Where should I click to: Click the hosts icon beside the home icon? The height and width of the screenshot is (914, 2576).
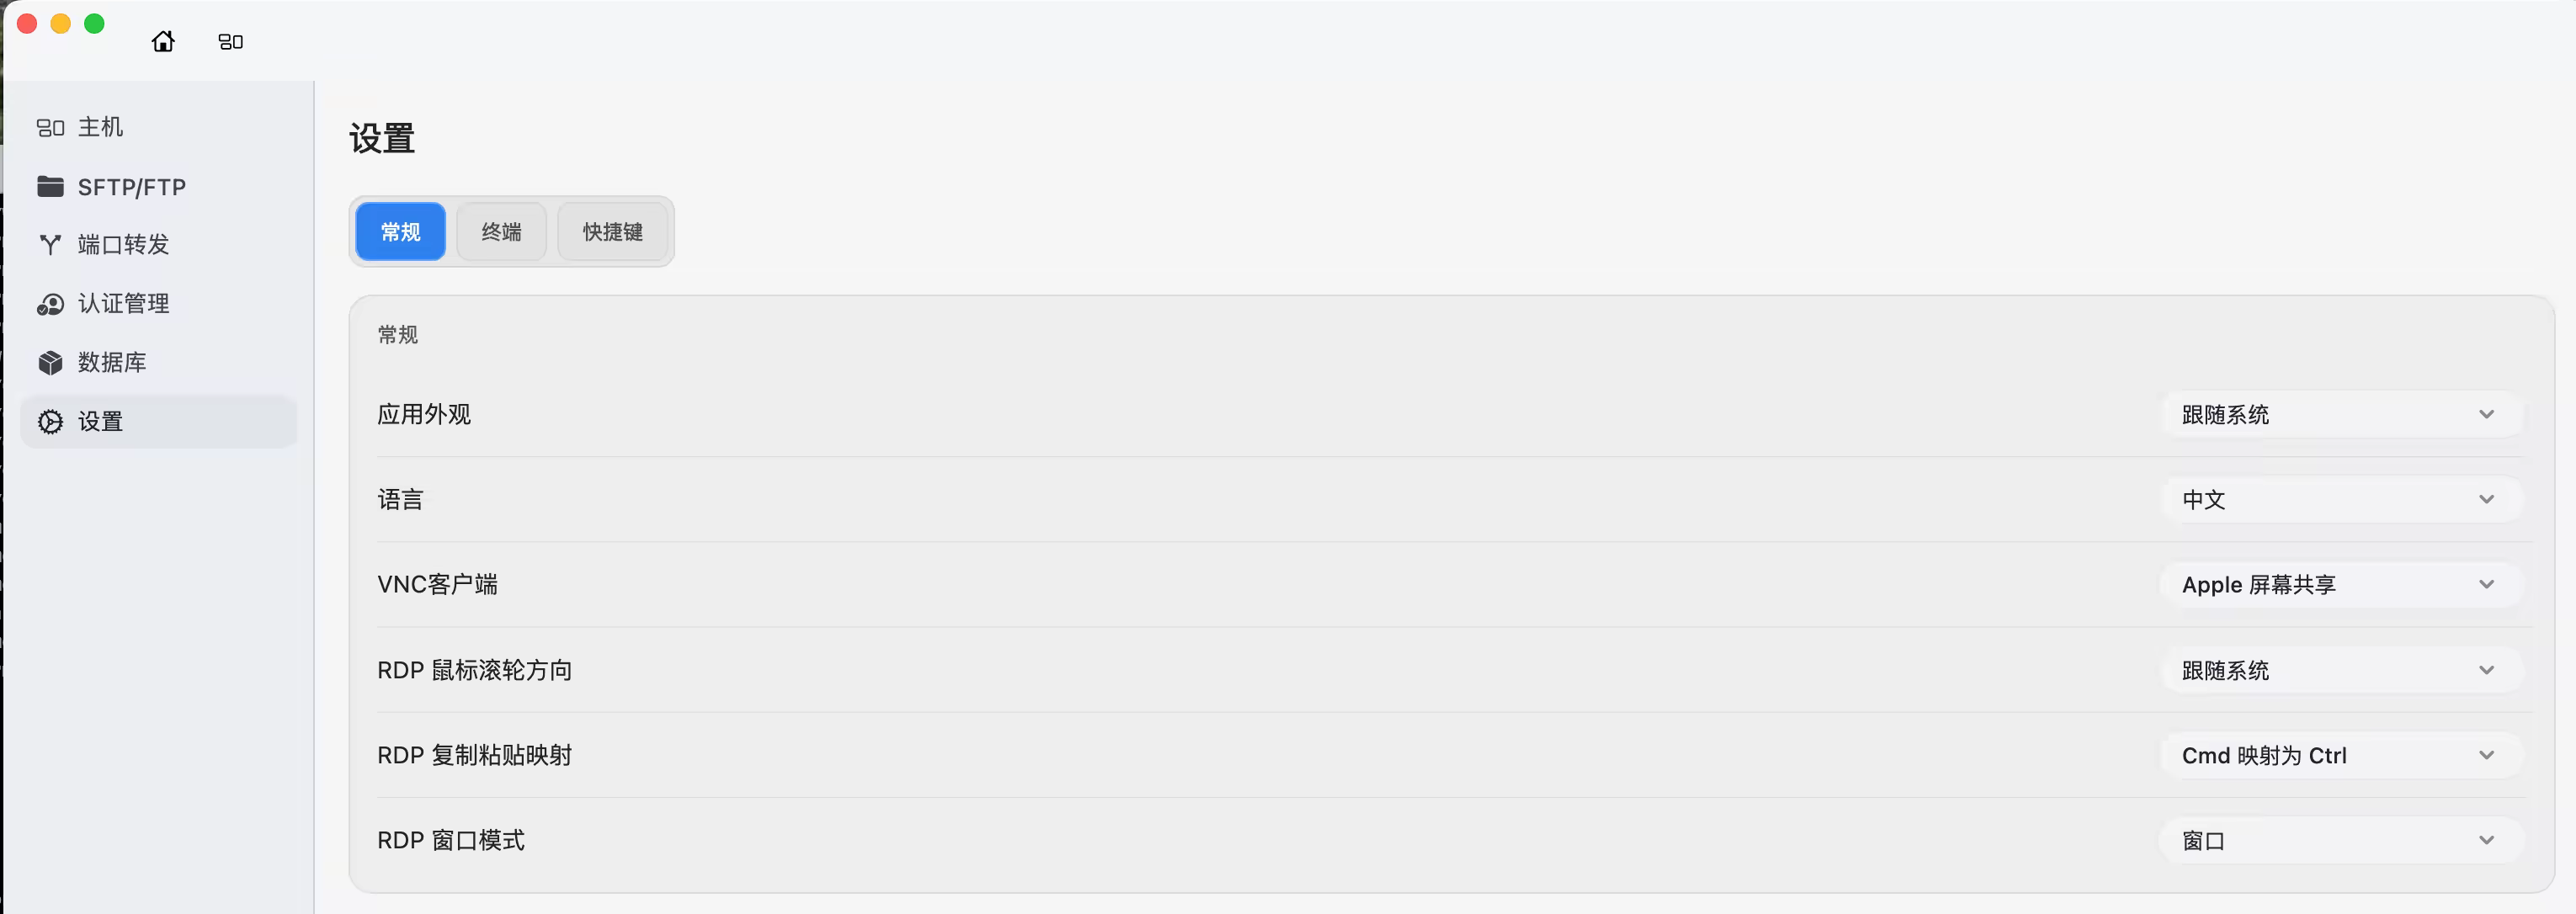click(x=231, y=42)
